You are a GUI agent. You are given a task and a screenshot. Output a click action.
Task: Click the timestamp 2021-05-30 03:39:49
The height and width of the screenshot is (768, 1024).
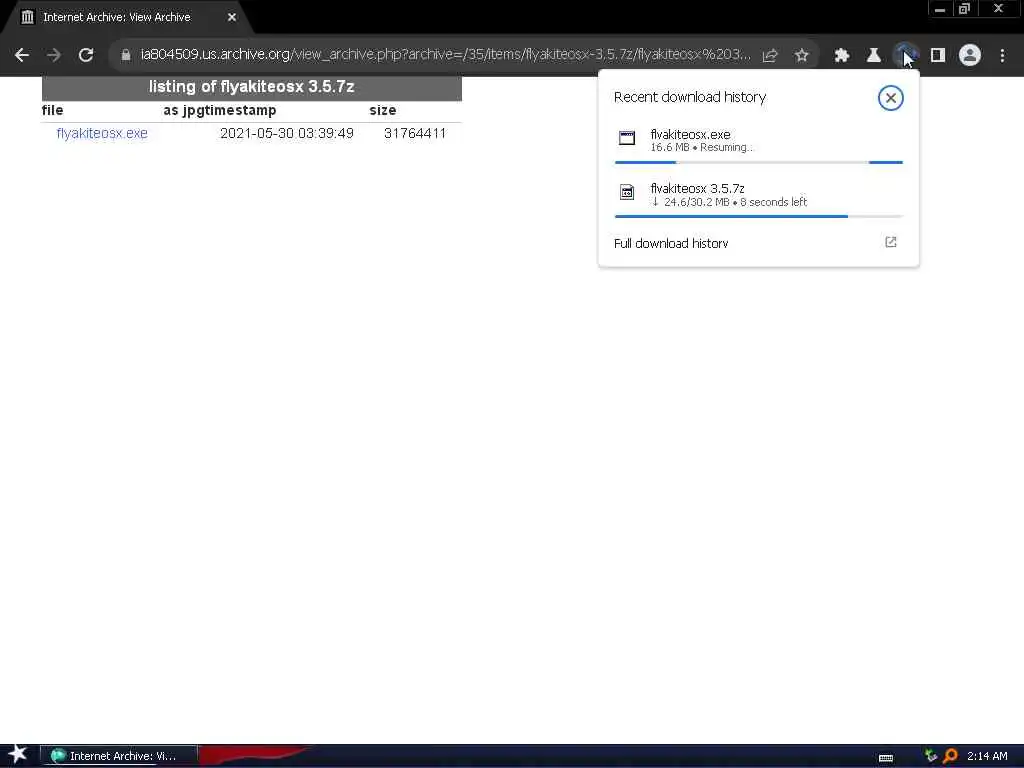(287, 133)
